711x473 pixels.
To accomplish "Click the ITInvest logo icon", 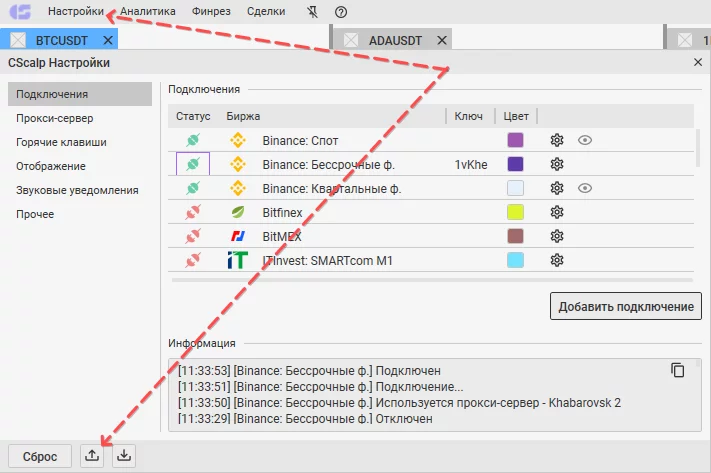I will 238,260.
